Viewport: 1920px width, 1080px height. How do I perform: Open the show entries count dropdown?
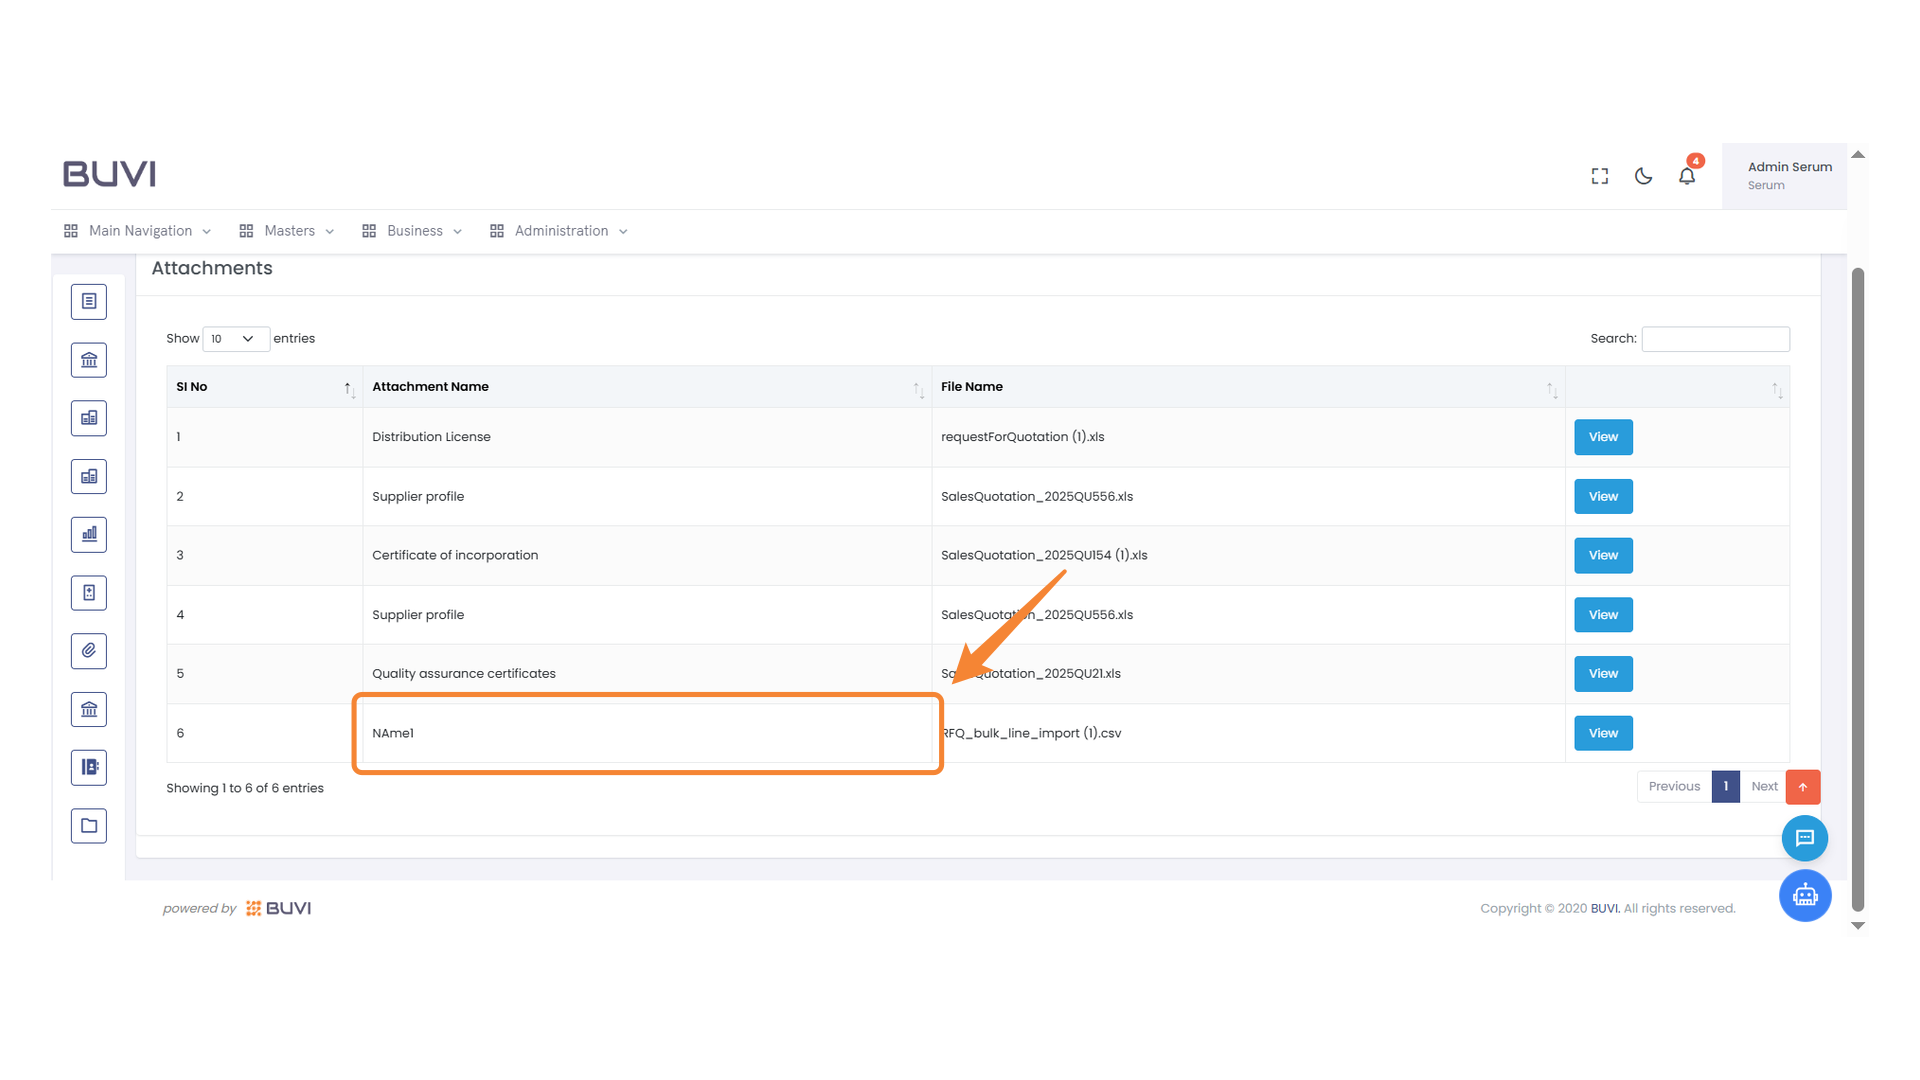pyautogui.click(x=235, y=339)
